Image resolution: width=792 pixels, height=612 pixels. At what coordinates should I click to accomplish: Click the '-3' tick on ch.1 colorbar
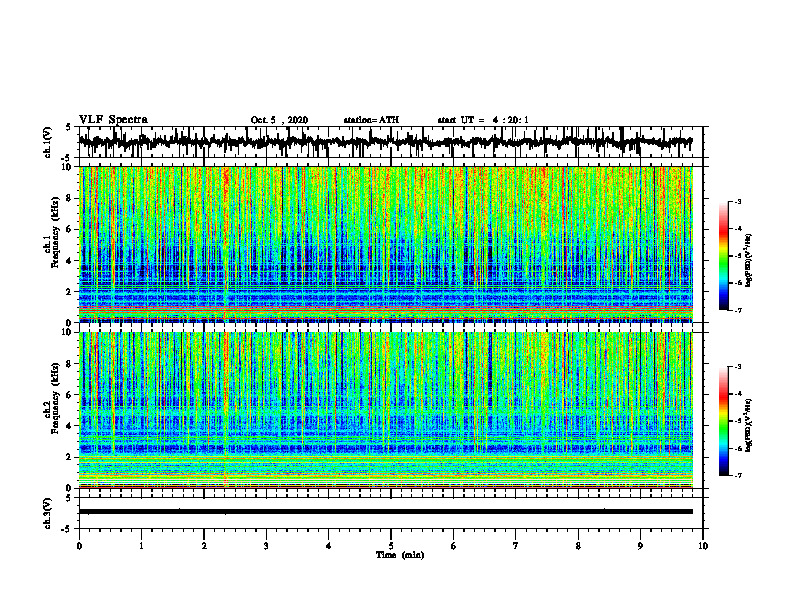737,201
